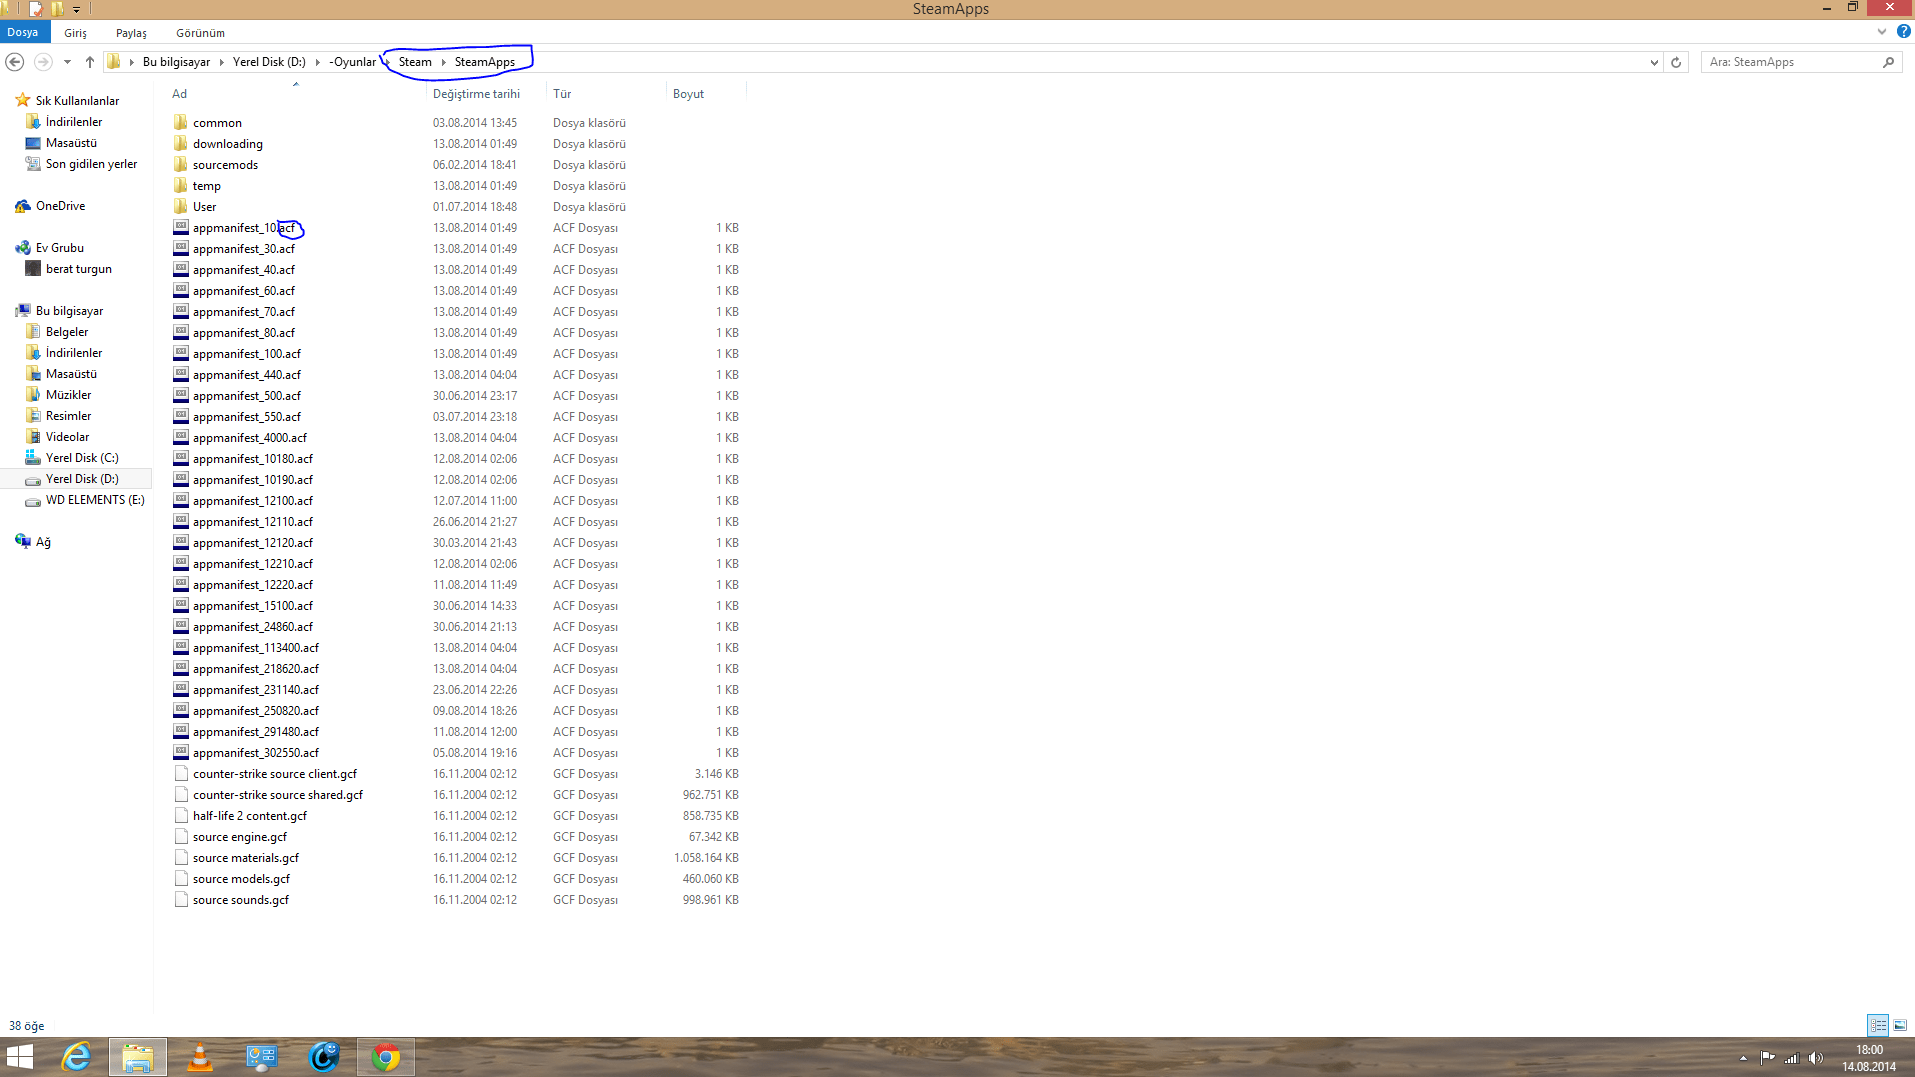Screen dimensions: 1915x1077
Task: Select Ev Grubu in the navigation pane
Action: coord(60,248)
